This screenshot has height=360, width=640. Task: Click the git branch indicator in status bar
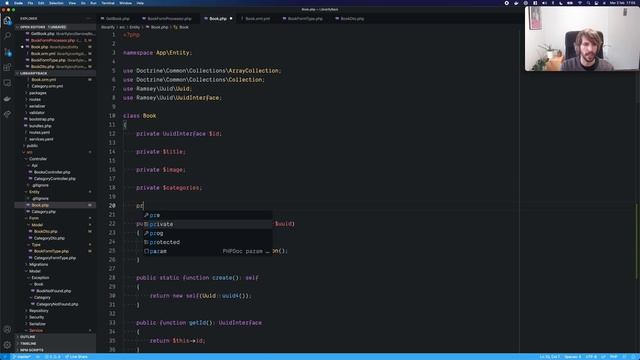(x=21, y=357)
